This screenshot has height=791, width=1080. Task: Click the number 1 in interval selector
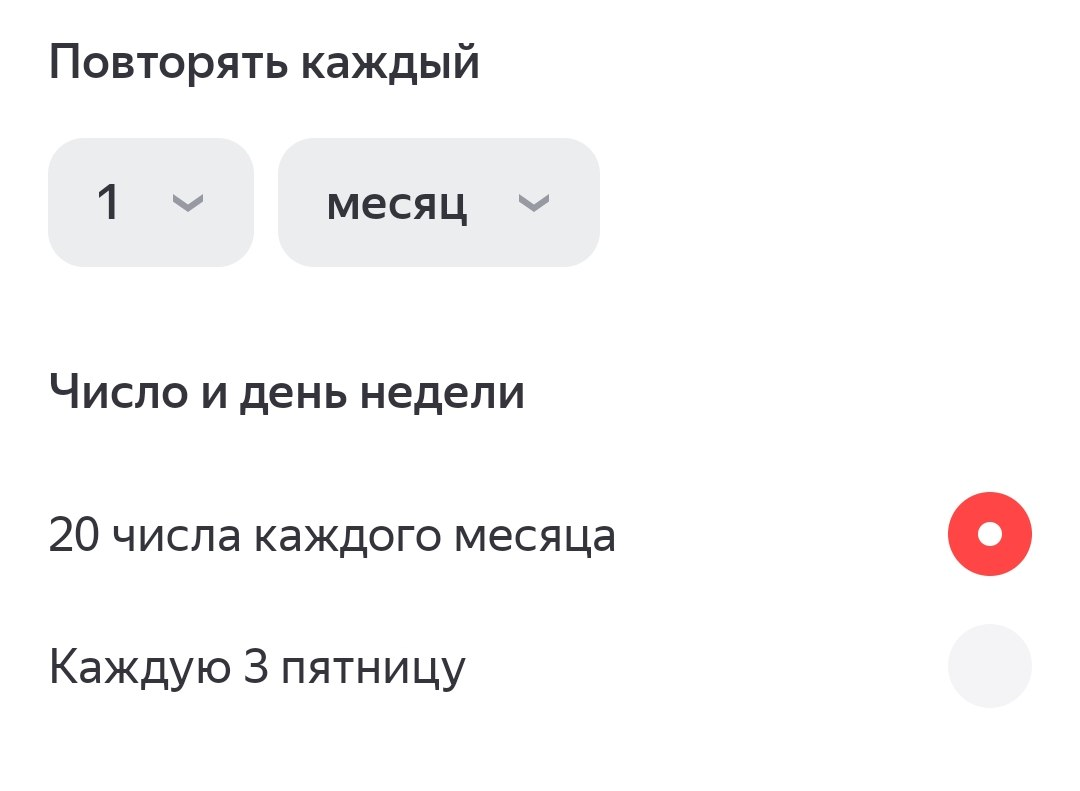pos(108,203)
